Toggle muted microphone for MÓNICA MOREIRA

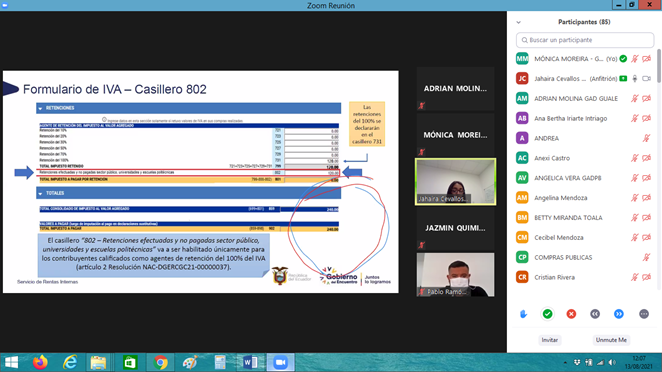point(635,59)
